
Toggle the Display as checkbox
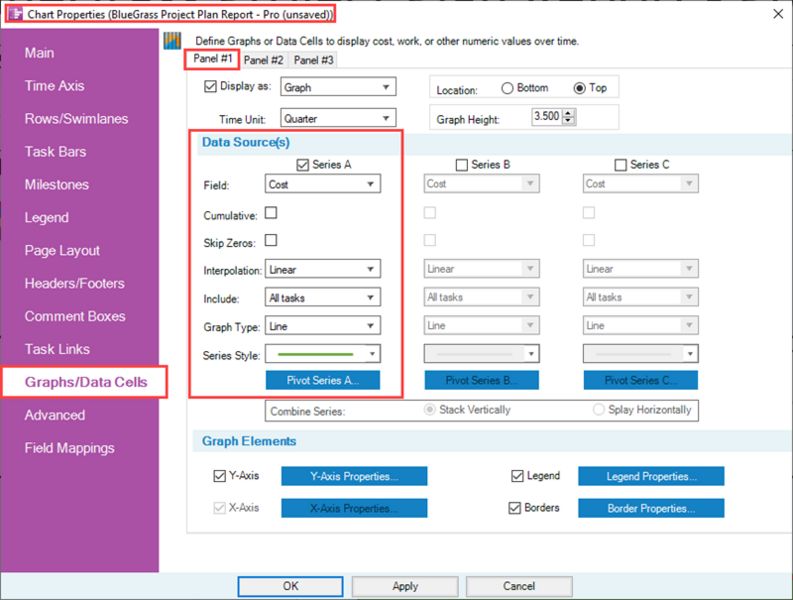210,87
